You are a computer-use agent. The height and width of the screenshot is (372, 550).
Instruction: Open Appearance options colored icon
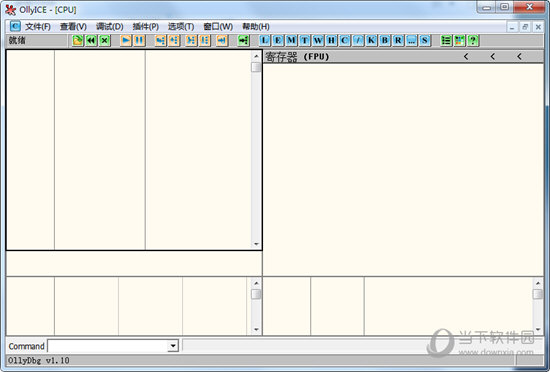459,41
